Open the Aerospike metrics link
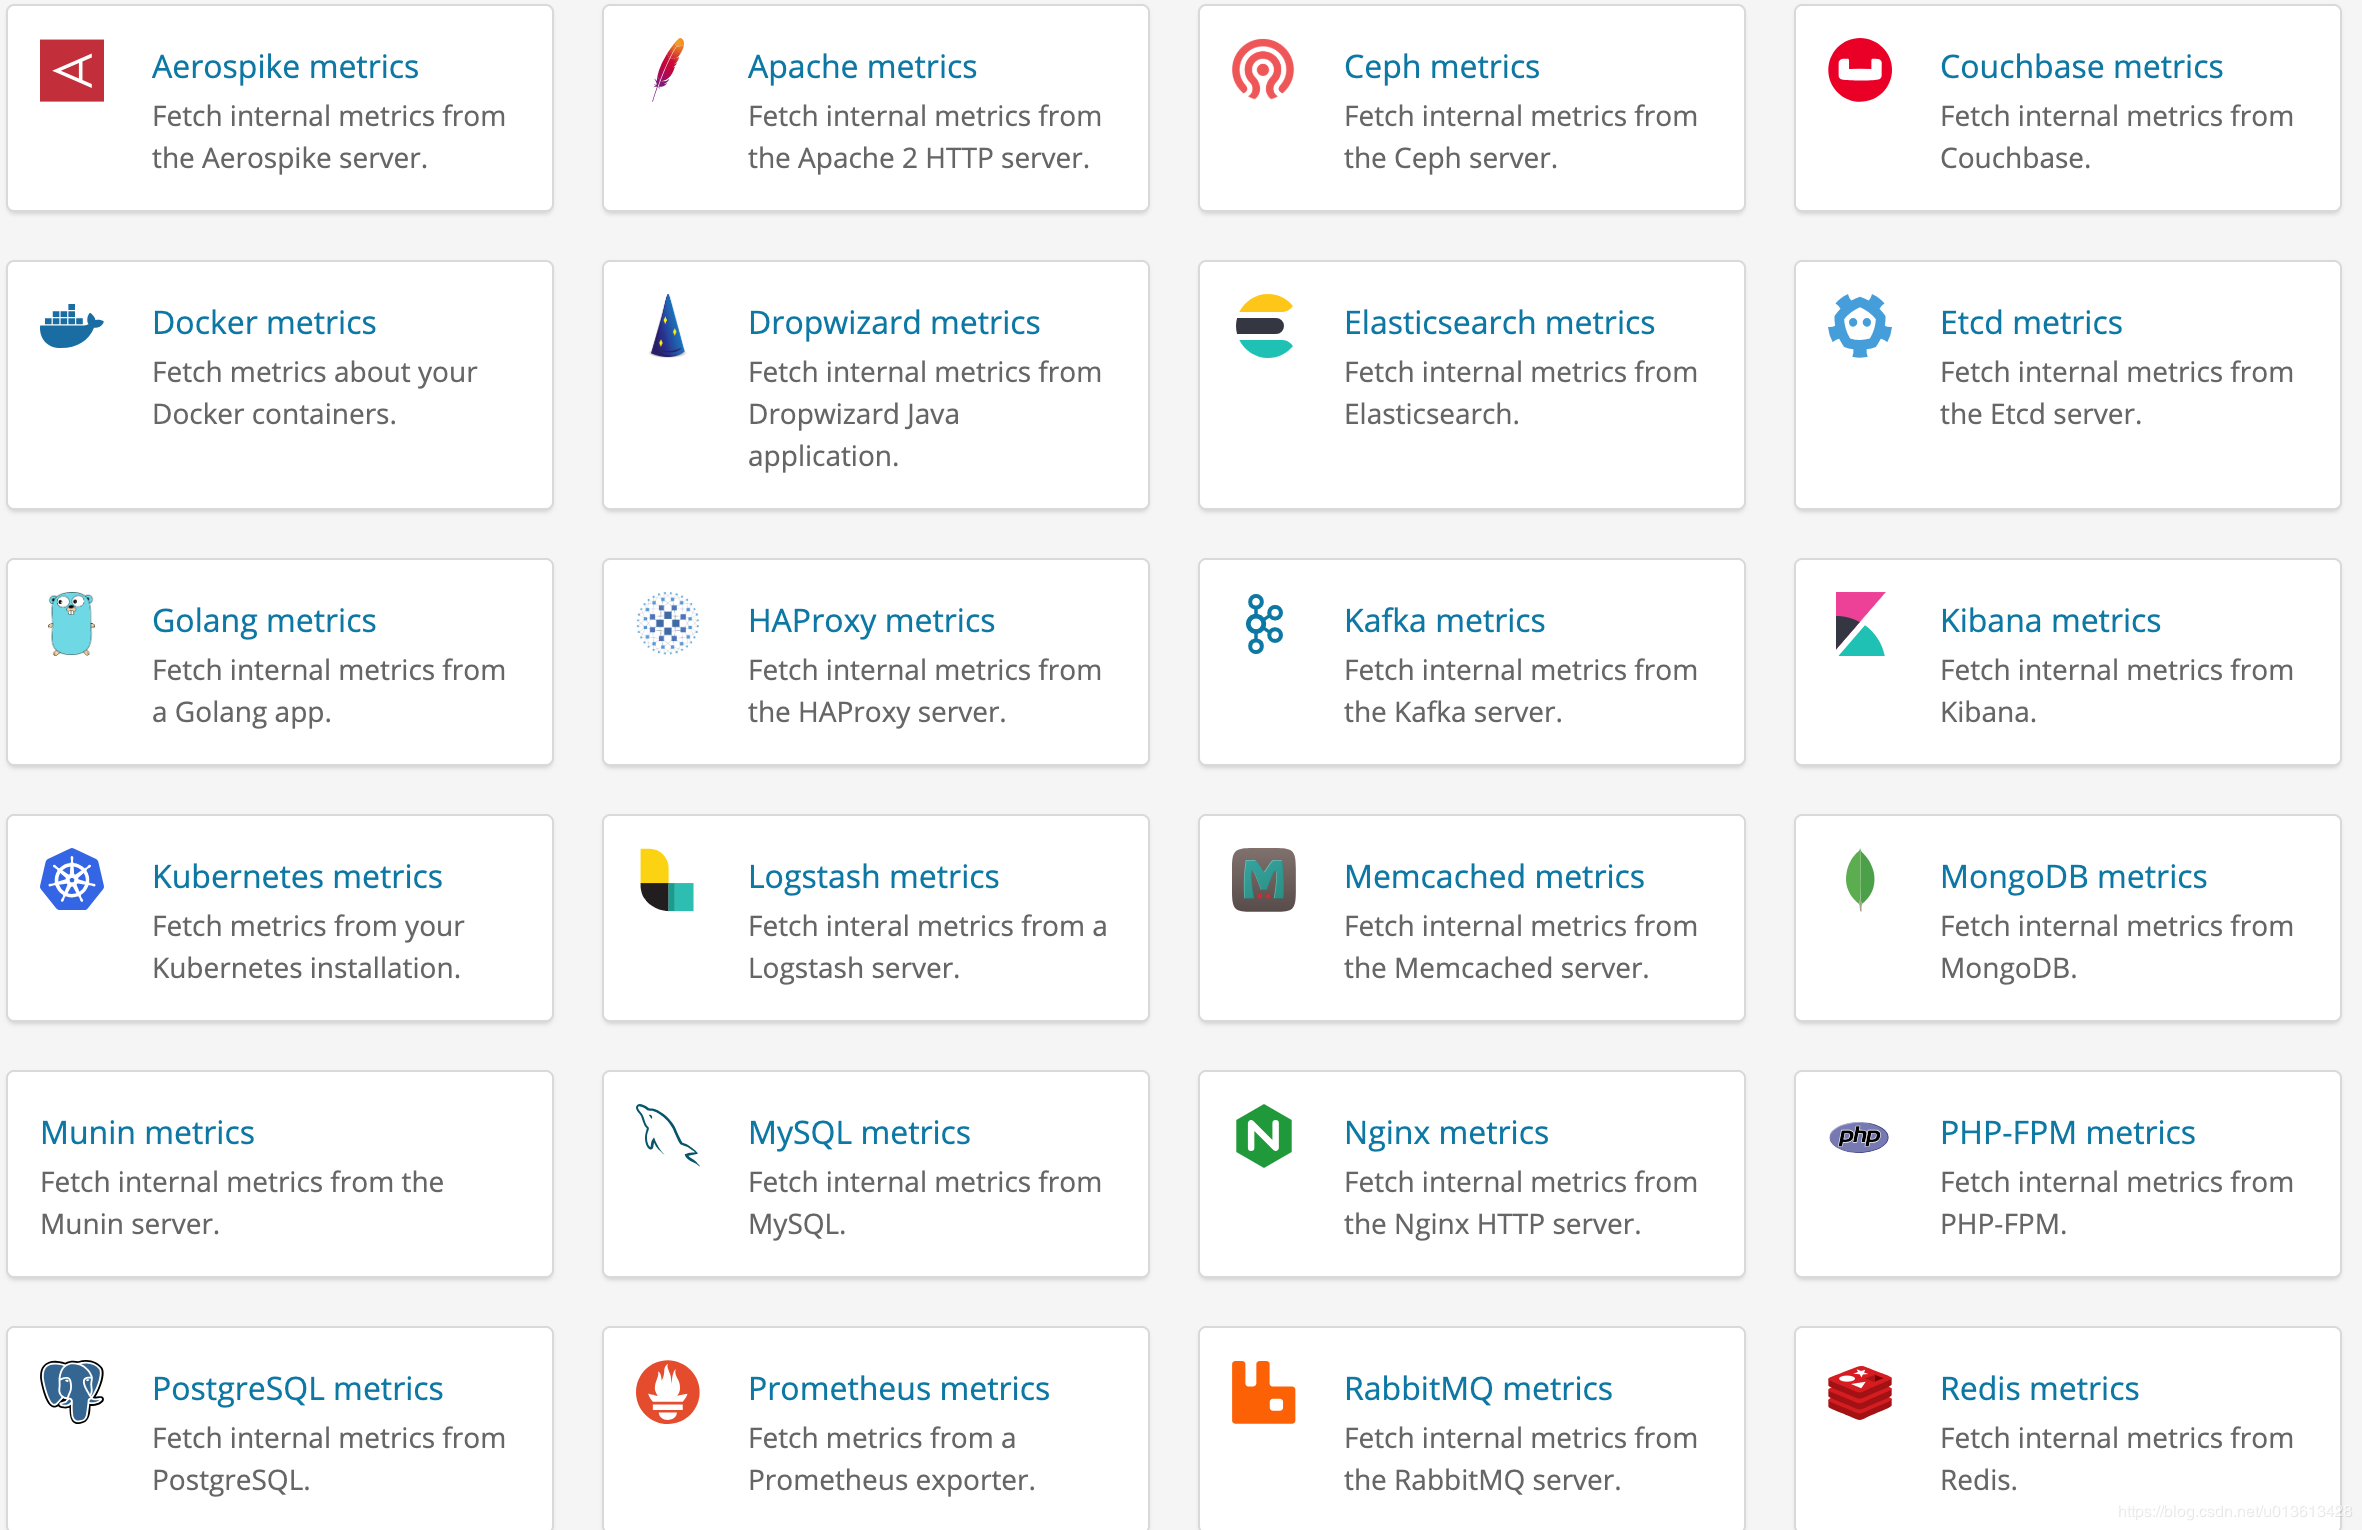The image size is (2362, 1530). pyautogui.click(x=285, y=66)
